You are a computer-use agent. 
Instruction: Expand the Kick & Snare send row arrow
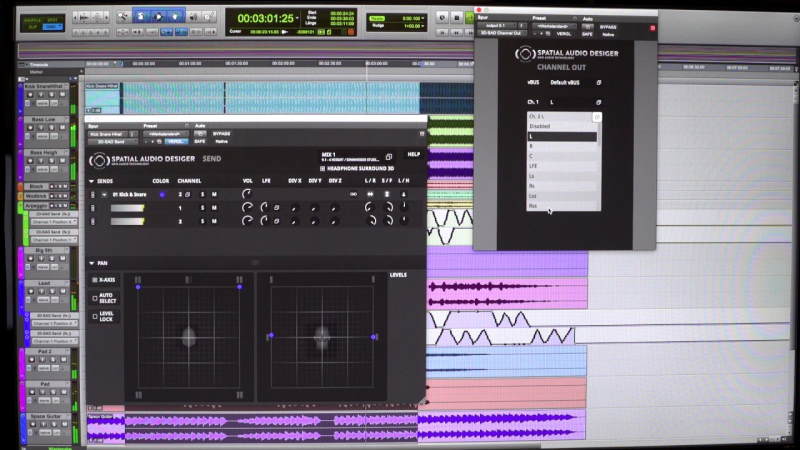click(x=104, y=194)
